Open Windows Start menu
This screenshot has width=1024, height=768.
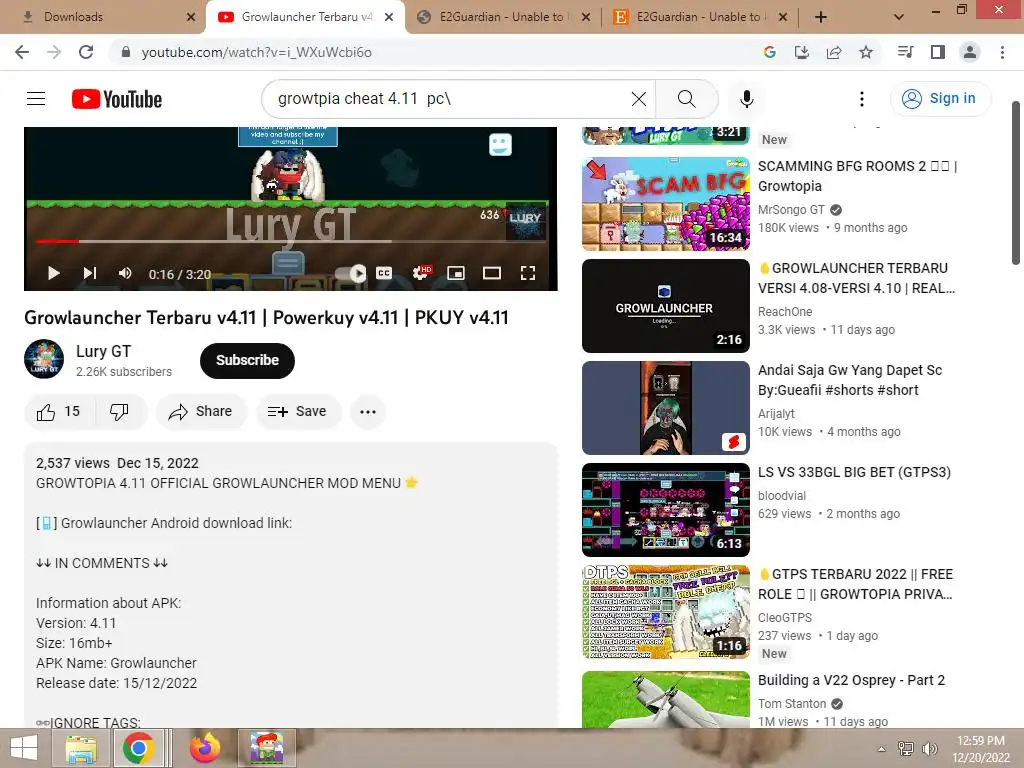tap(24, 748)
